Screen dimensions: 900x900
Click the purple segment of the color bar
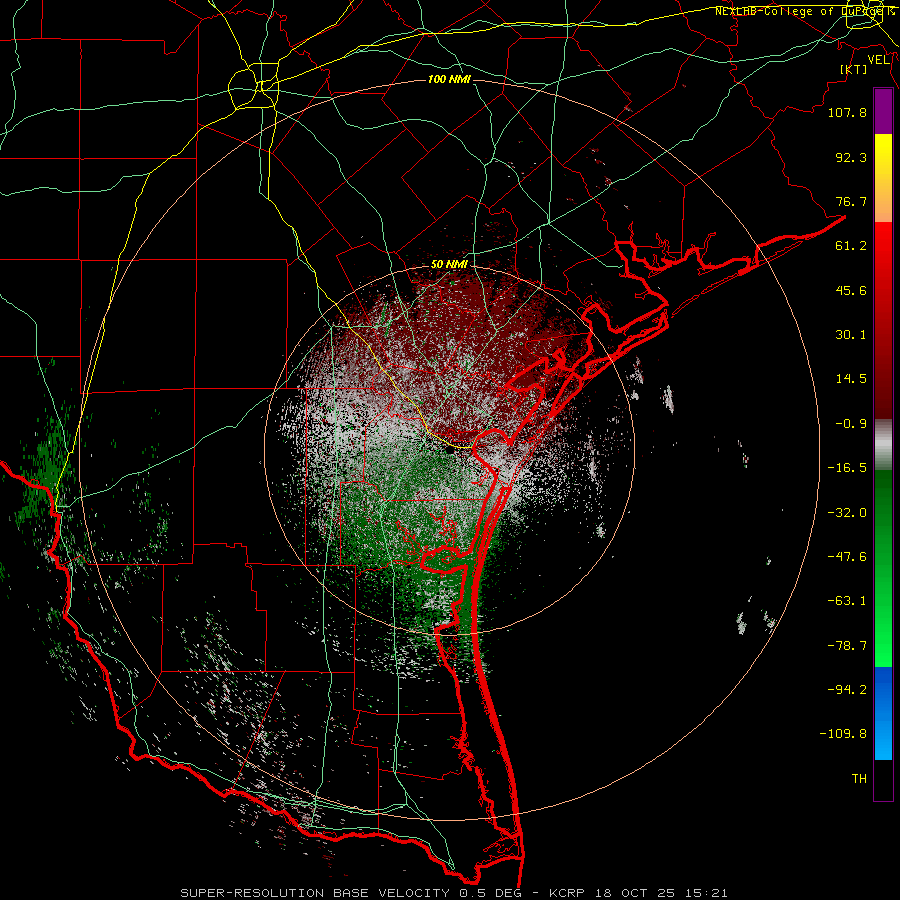pyautogui.click(x=883, y=111)
